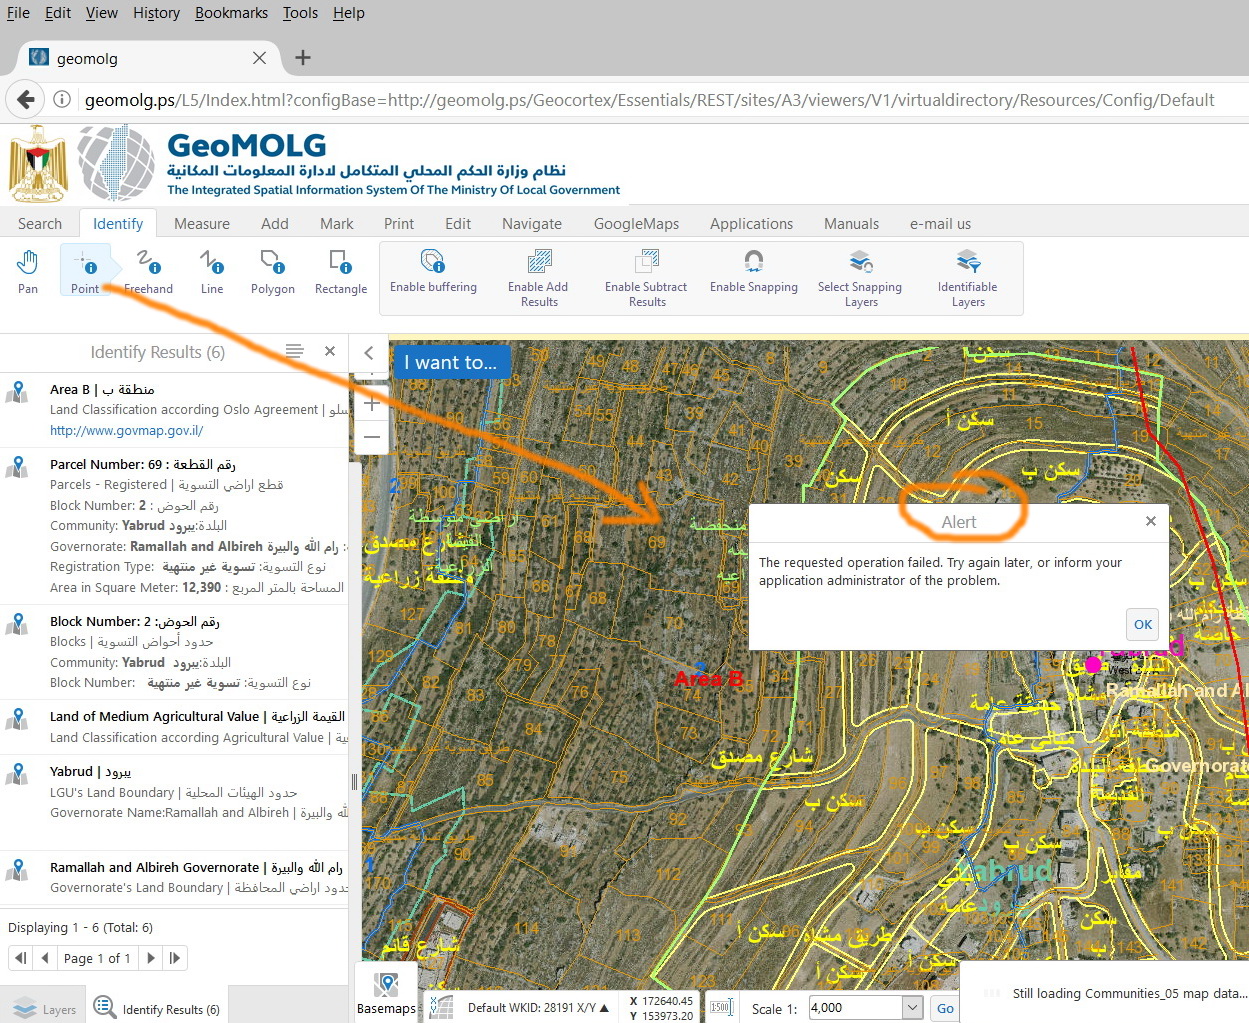
Task: Click the 1:500 scale icon
Action: click(x=721, y=1007)
